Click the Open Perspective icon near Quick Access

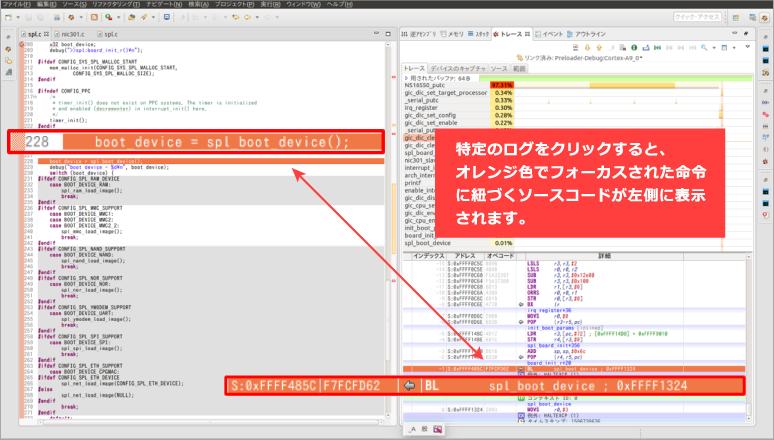click(x=736, y=17)
